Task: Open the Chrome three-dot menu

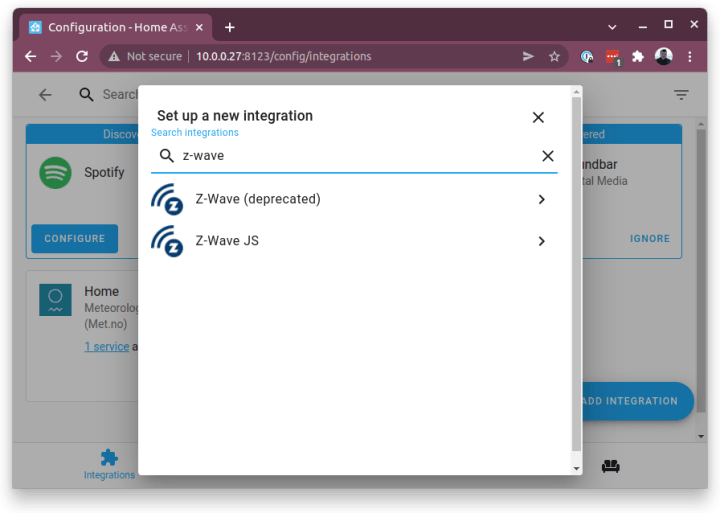Action: [x=690, y=56]
